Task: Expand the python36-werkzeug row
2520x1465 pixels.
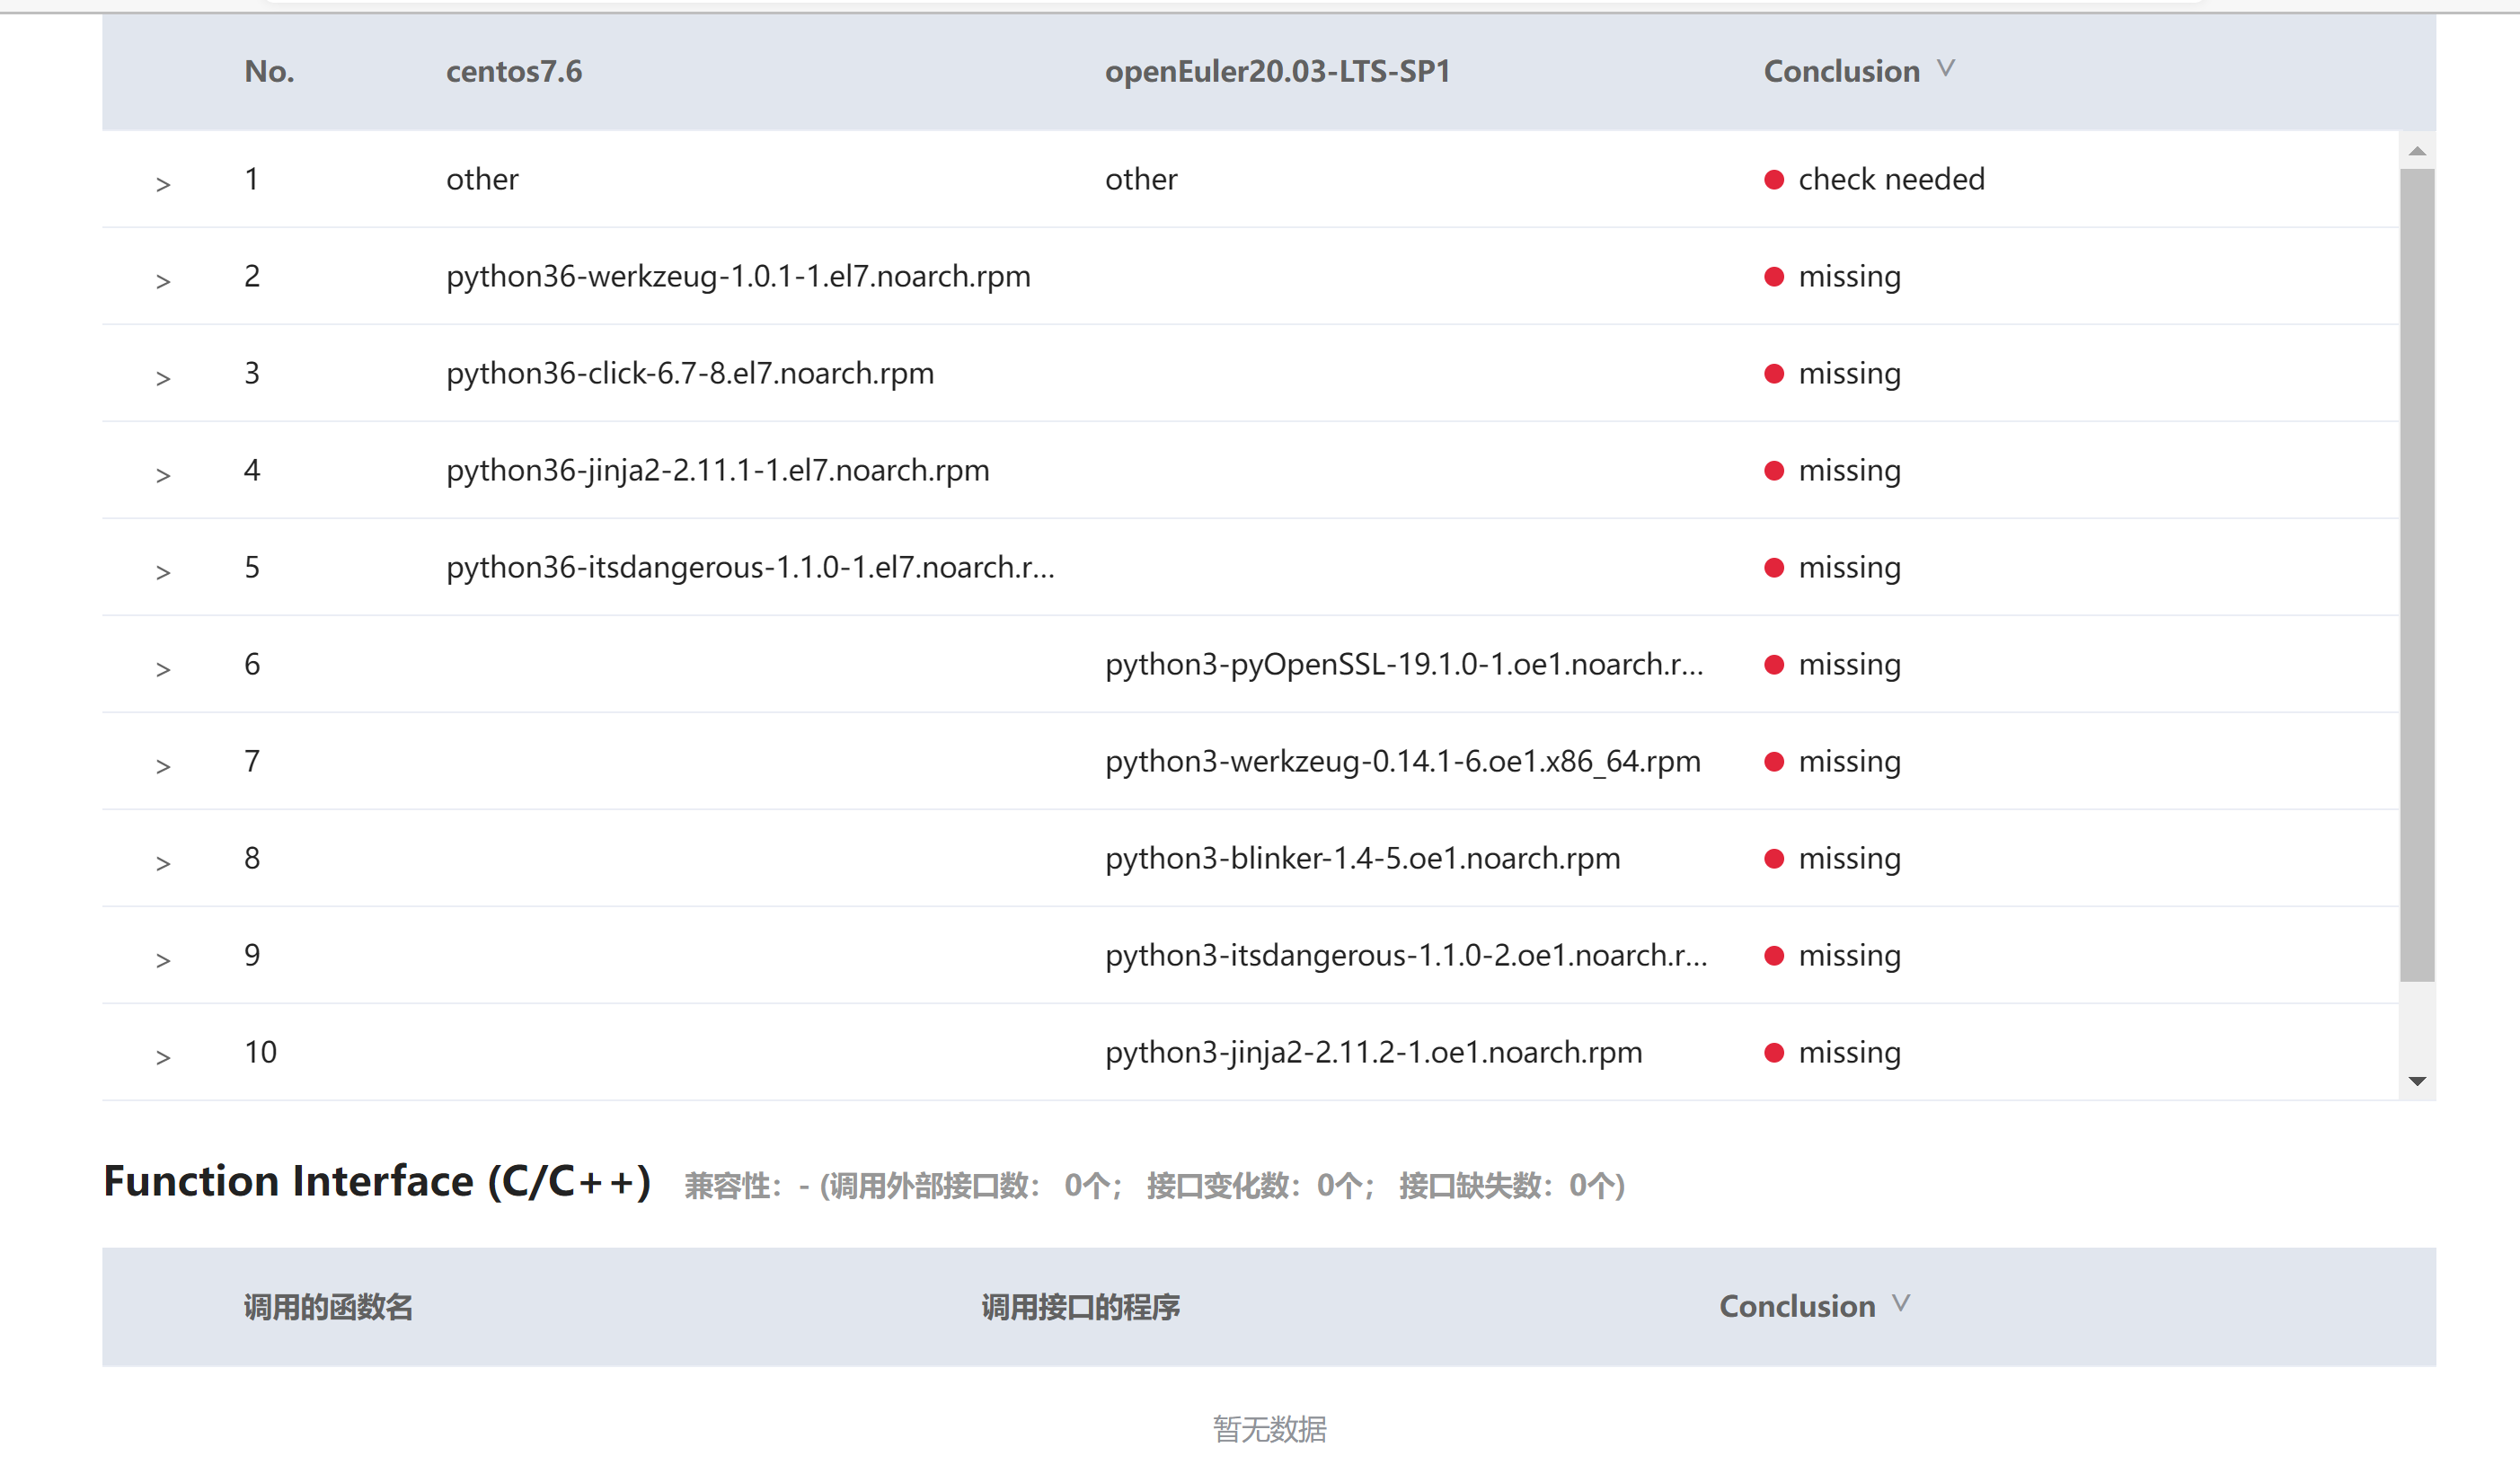Action: (x=163, y=281)
